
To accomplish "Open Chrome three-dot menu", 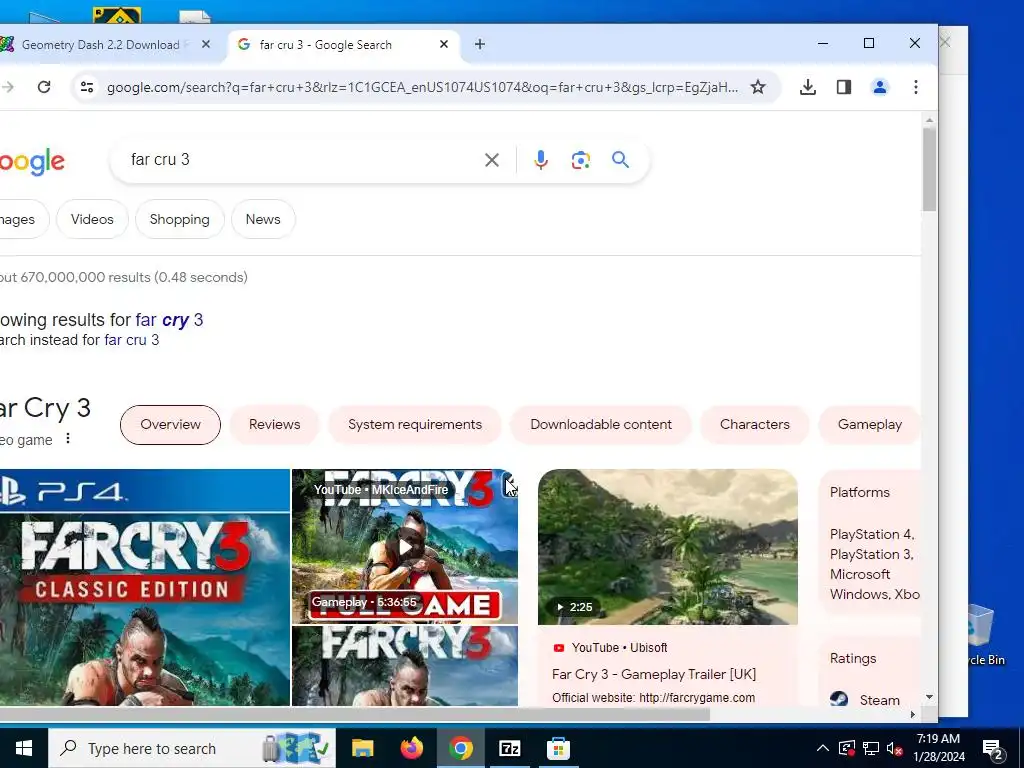I will [x=916, y=87].
